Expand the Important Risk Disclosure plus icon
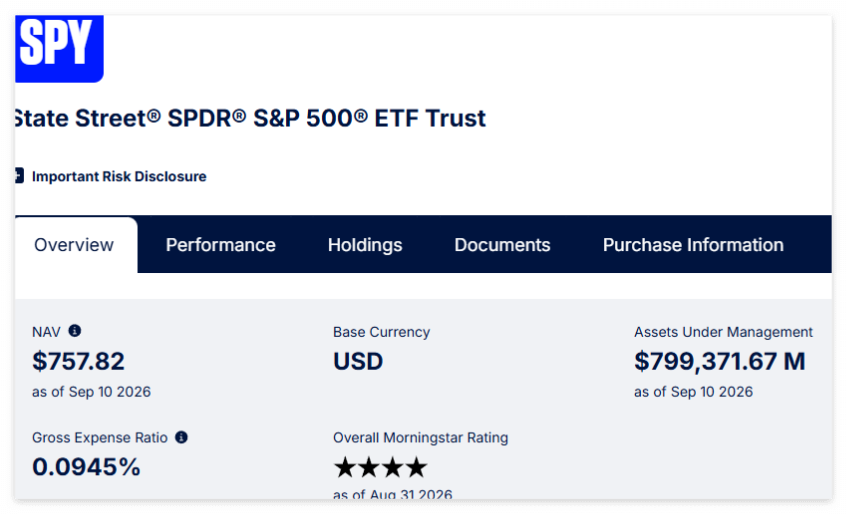 tap(19, 176)
